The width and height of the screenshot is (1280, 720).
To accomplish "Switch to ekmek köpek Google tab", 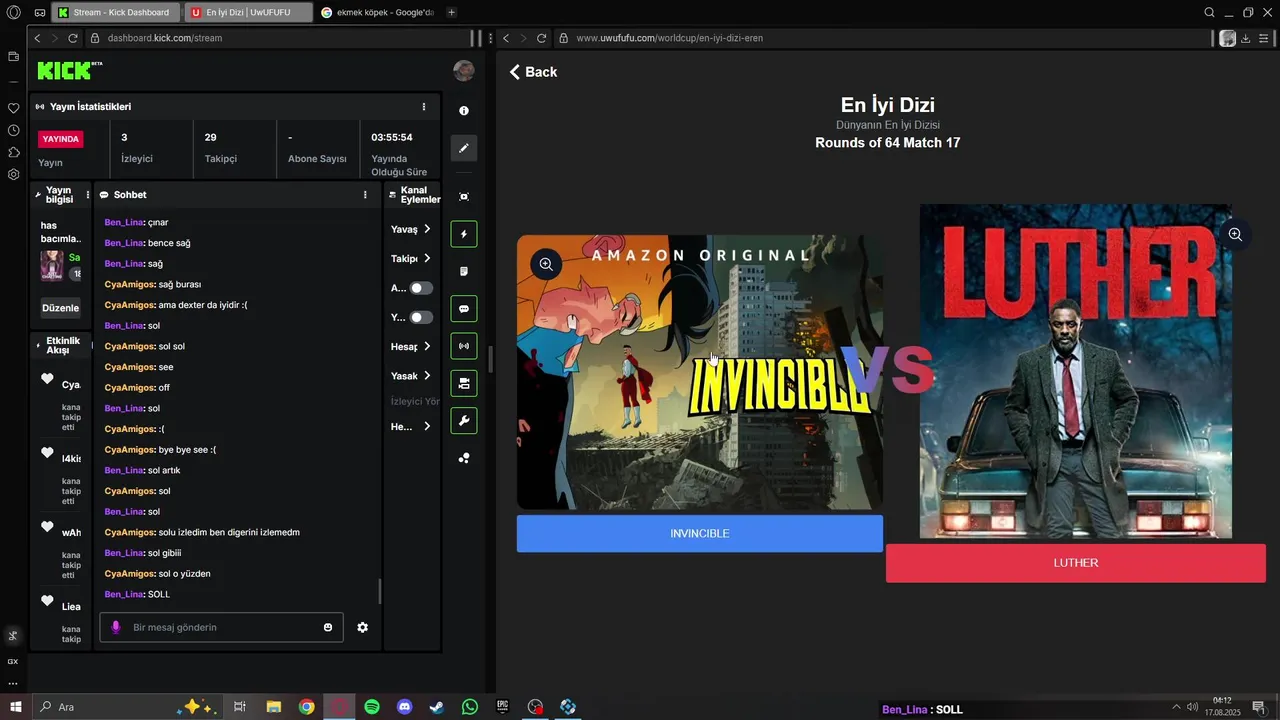I will click(x=378, y=12).
